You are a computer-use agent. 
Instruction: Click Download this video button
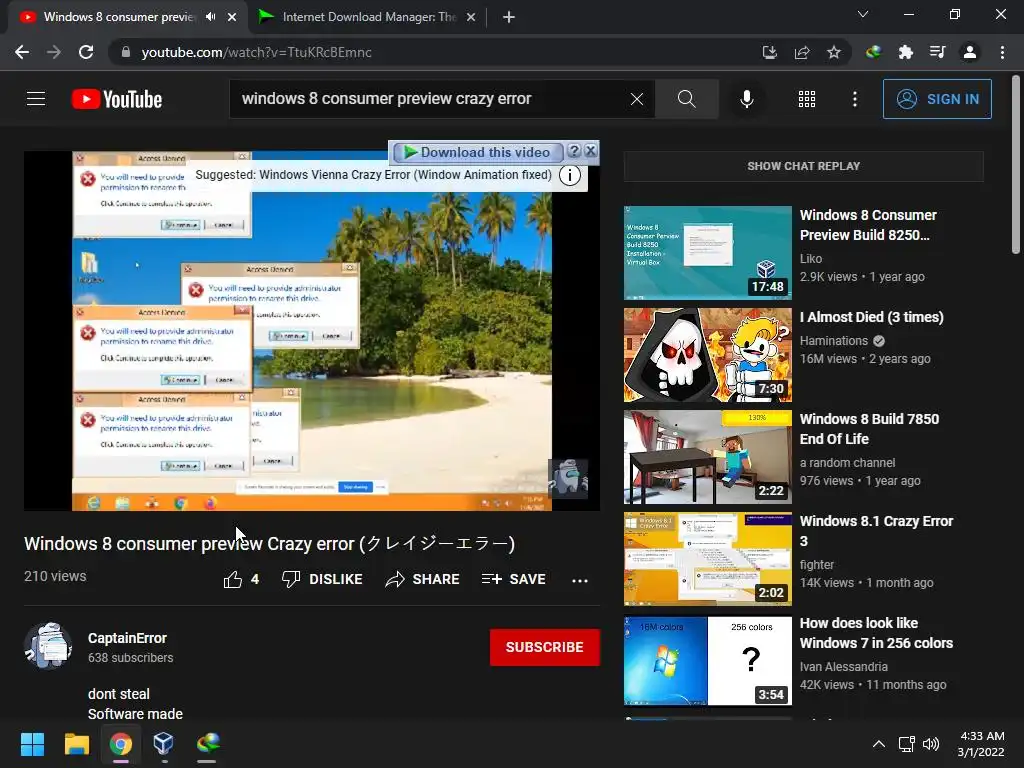[x=477, y=152]
